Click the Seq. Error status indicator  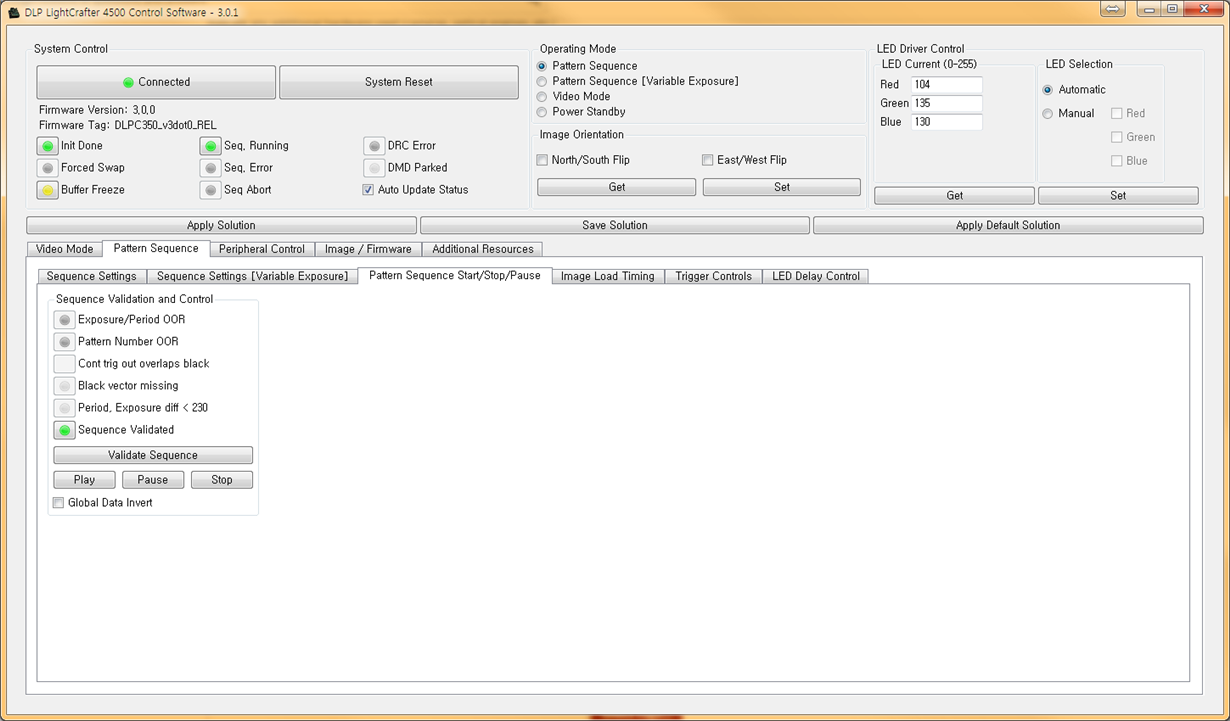tap(210, 168)
